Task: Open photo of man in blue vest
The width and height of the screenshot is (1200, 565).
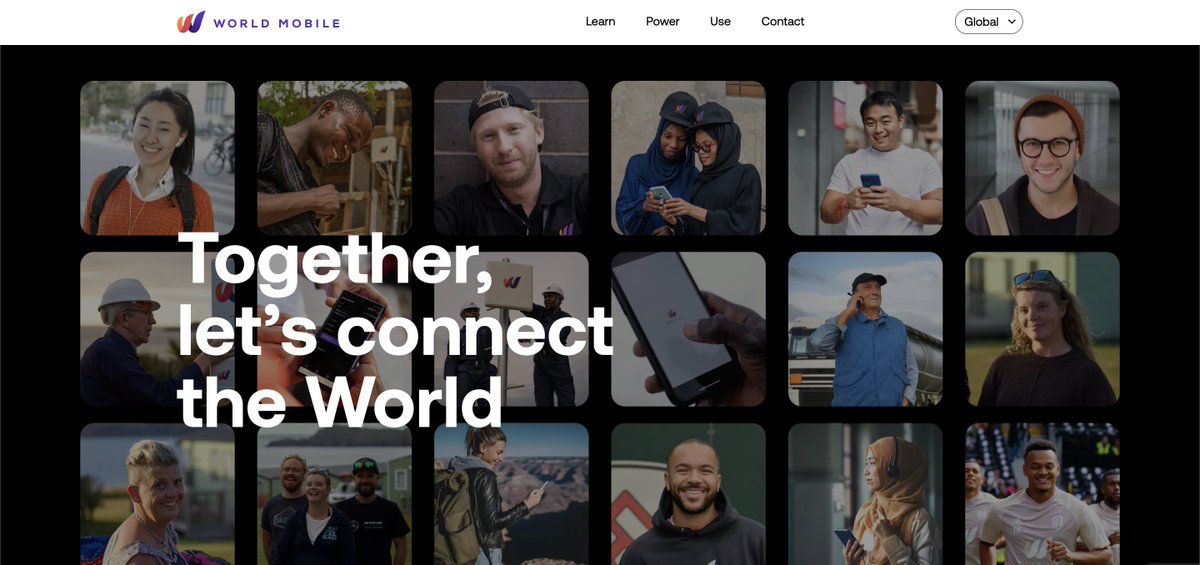Action: tap(865, 329)
